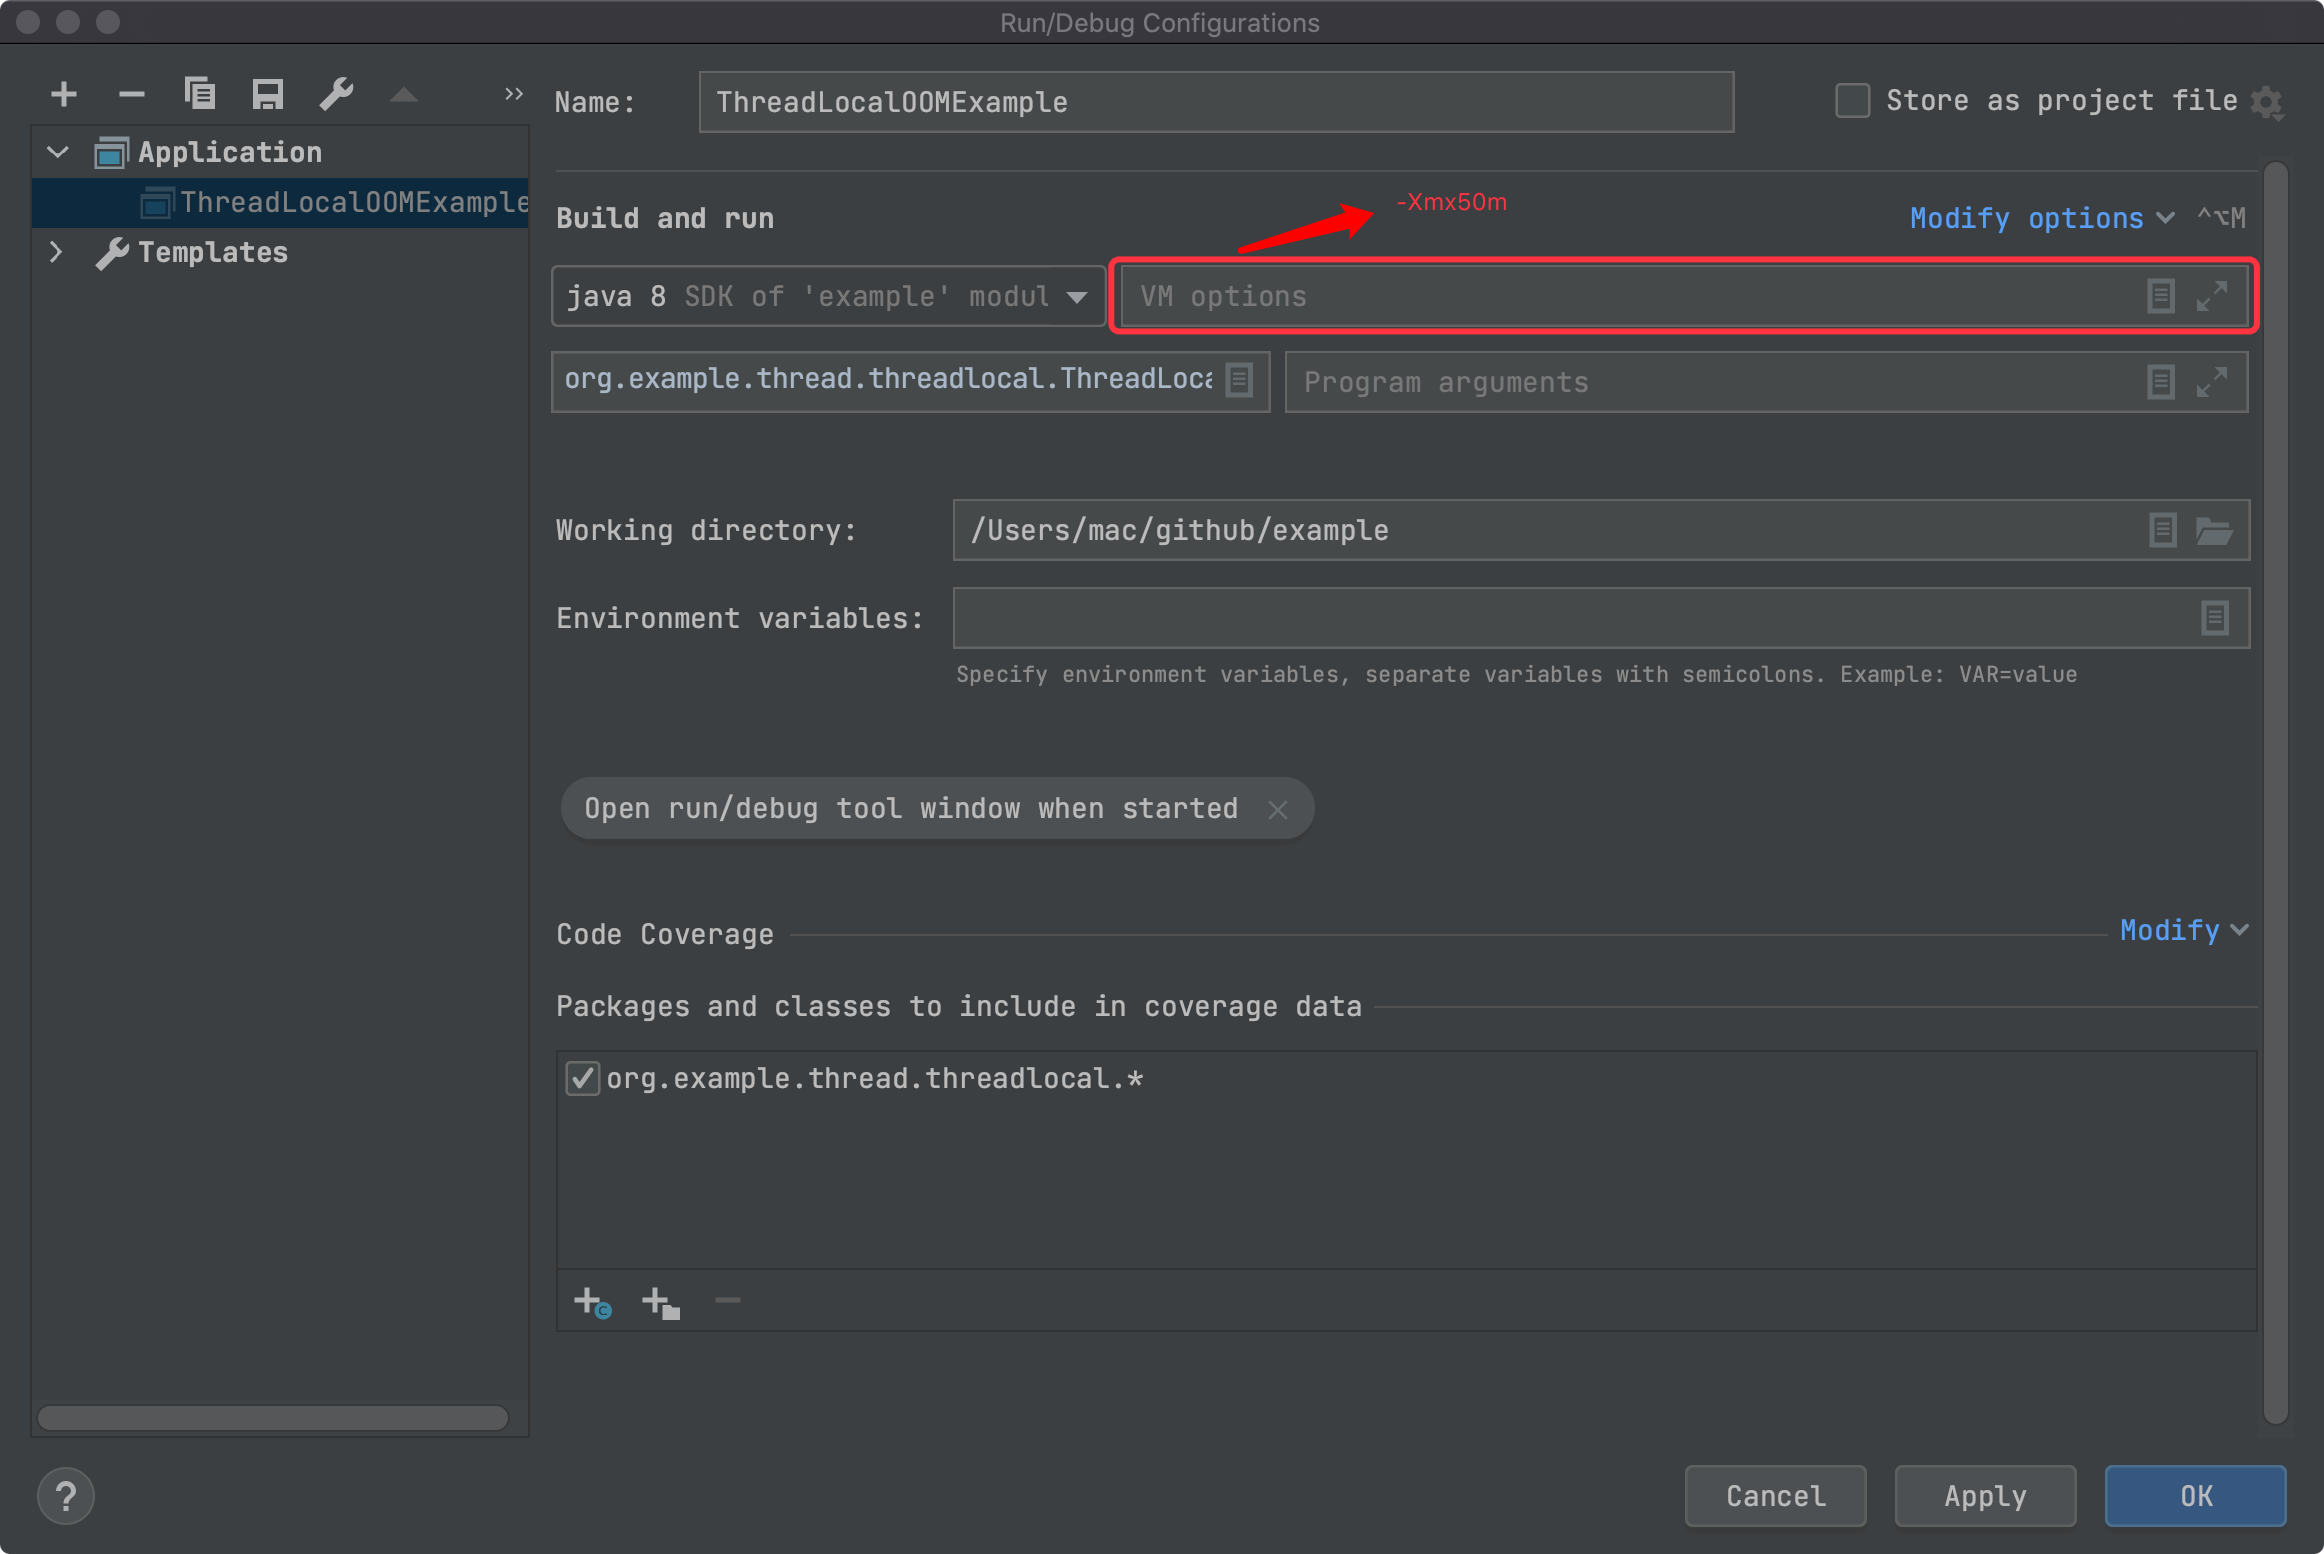Open edit templates wrench icon

point(336,94)
